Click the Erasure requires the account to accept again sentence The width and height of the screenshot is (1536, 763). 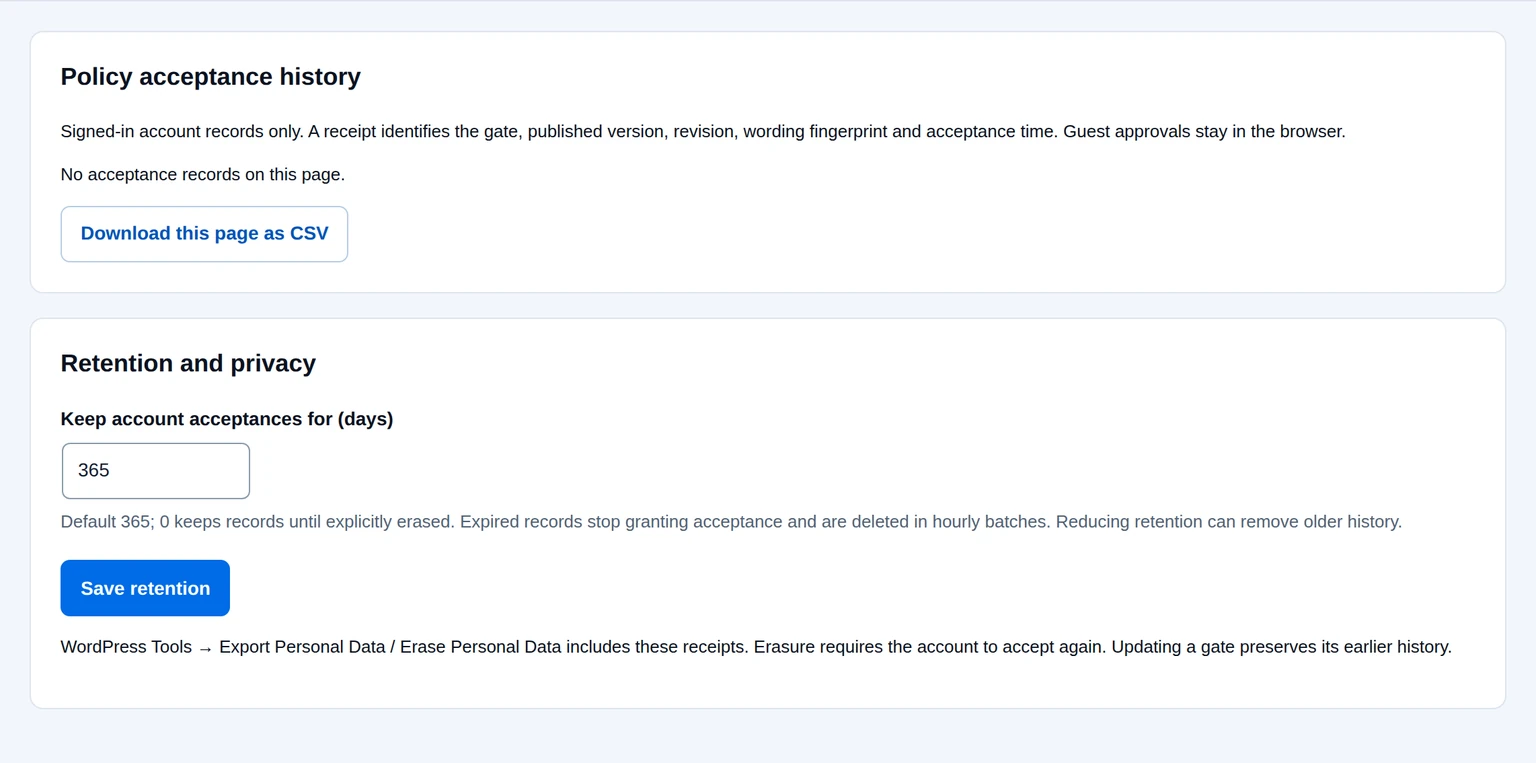(x=930, y=647)
